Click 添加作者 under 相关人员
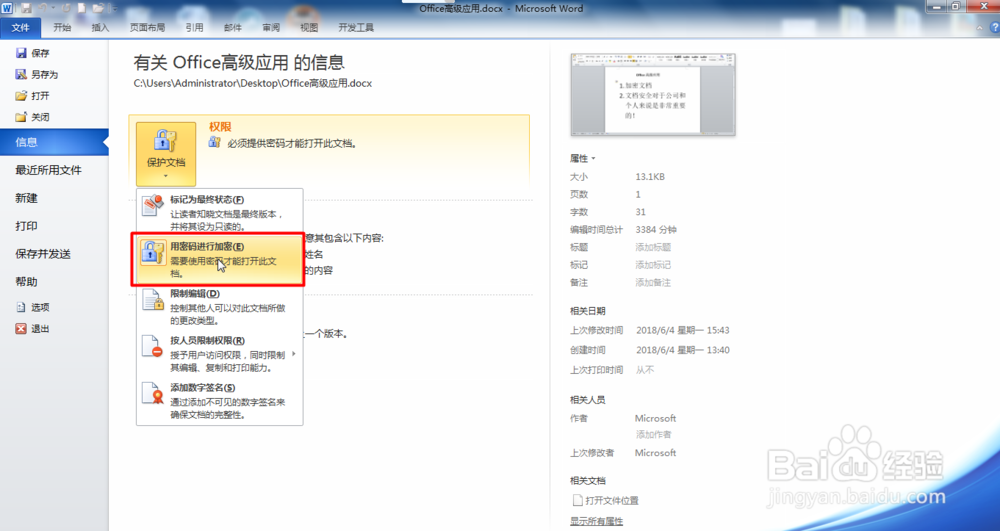This screenshot has width=1000, height=531. (653, 434)
